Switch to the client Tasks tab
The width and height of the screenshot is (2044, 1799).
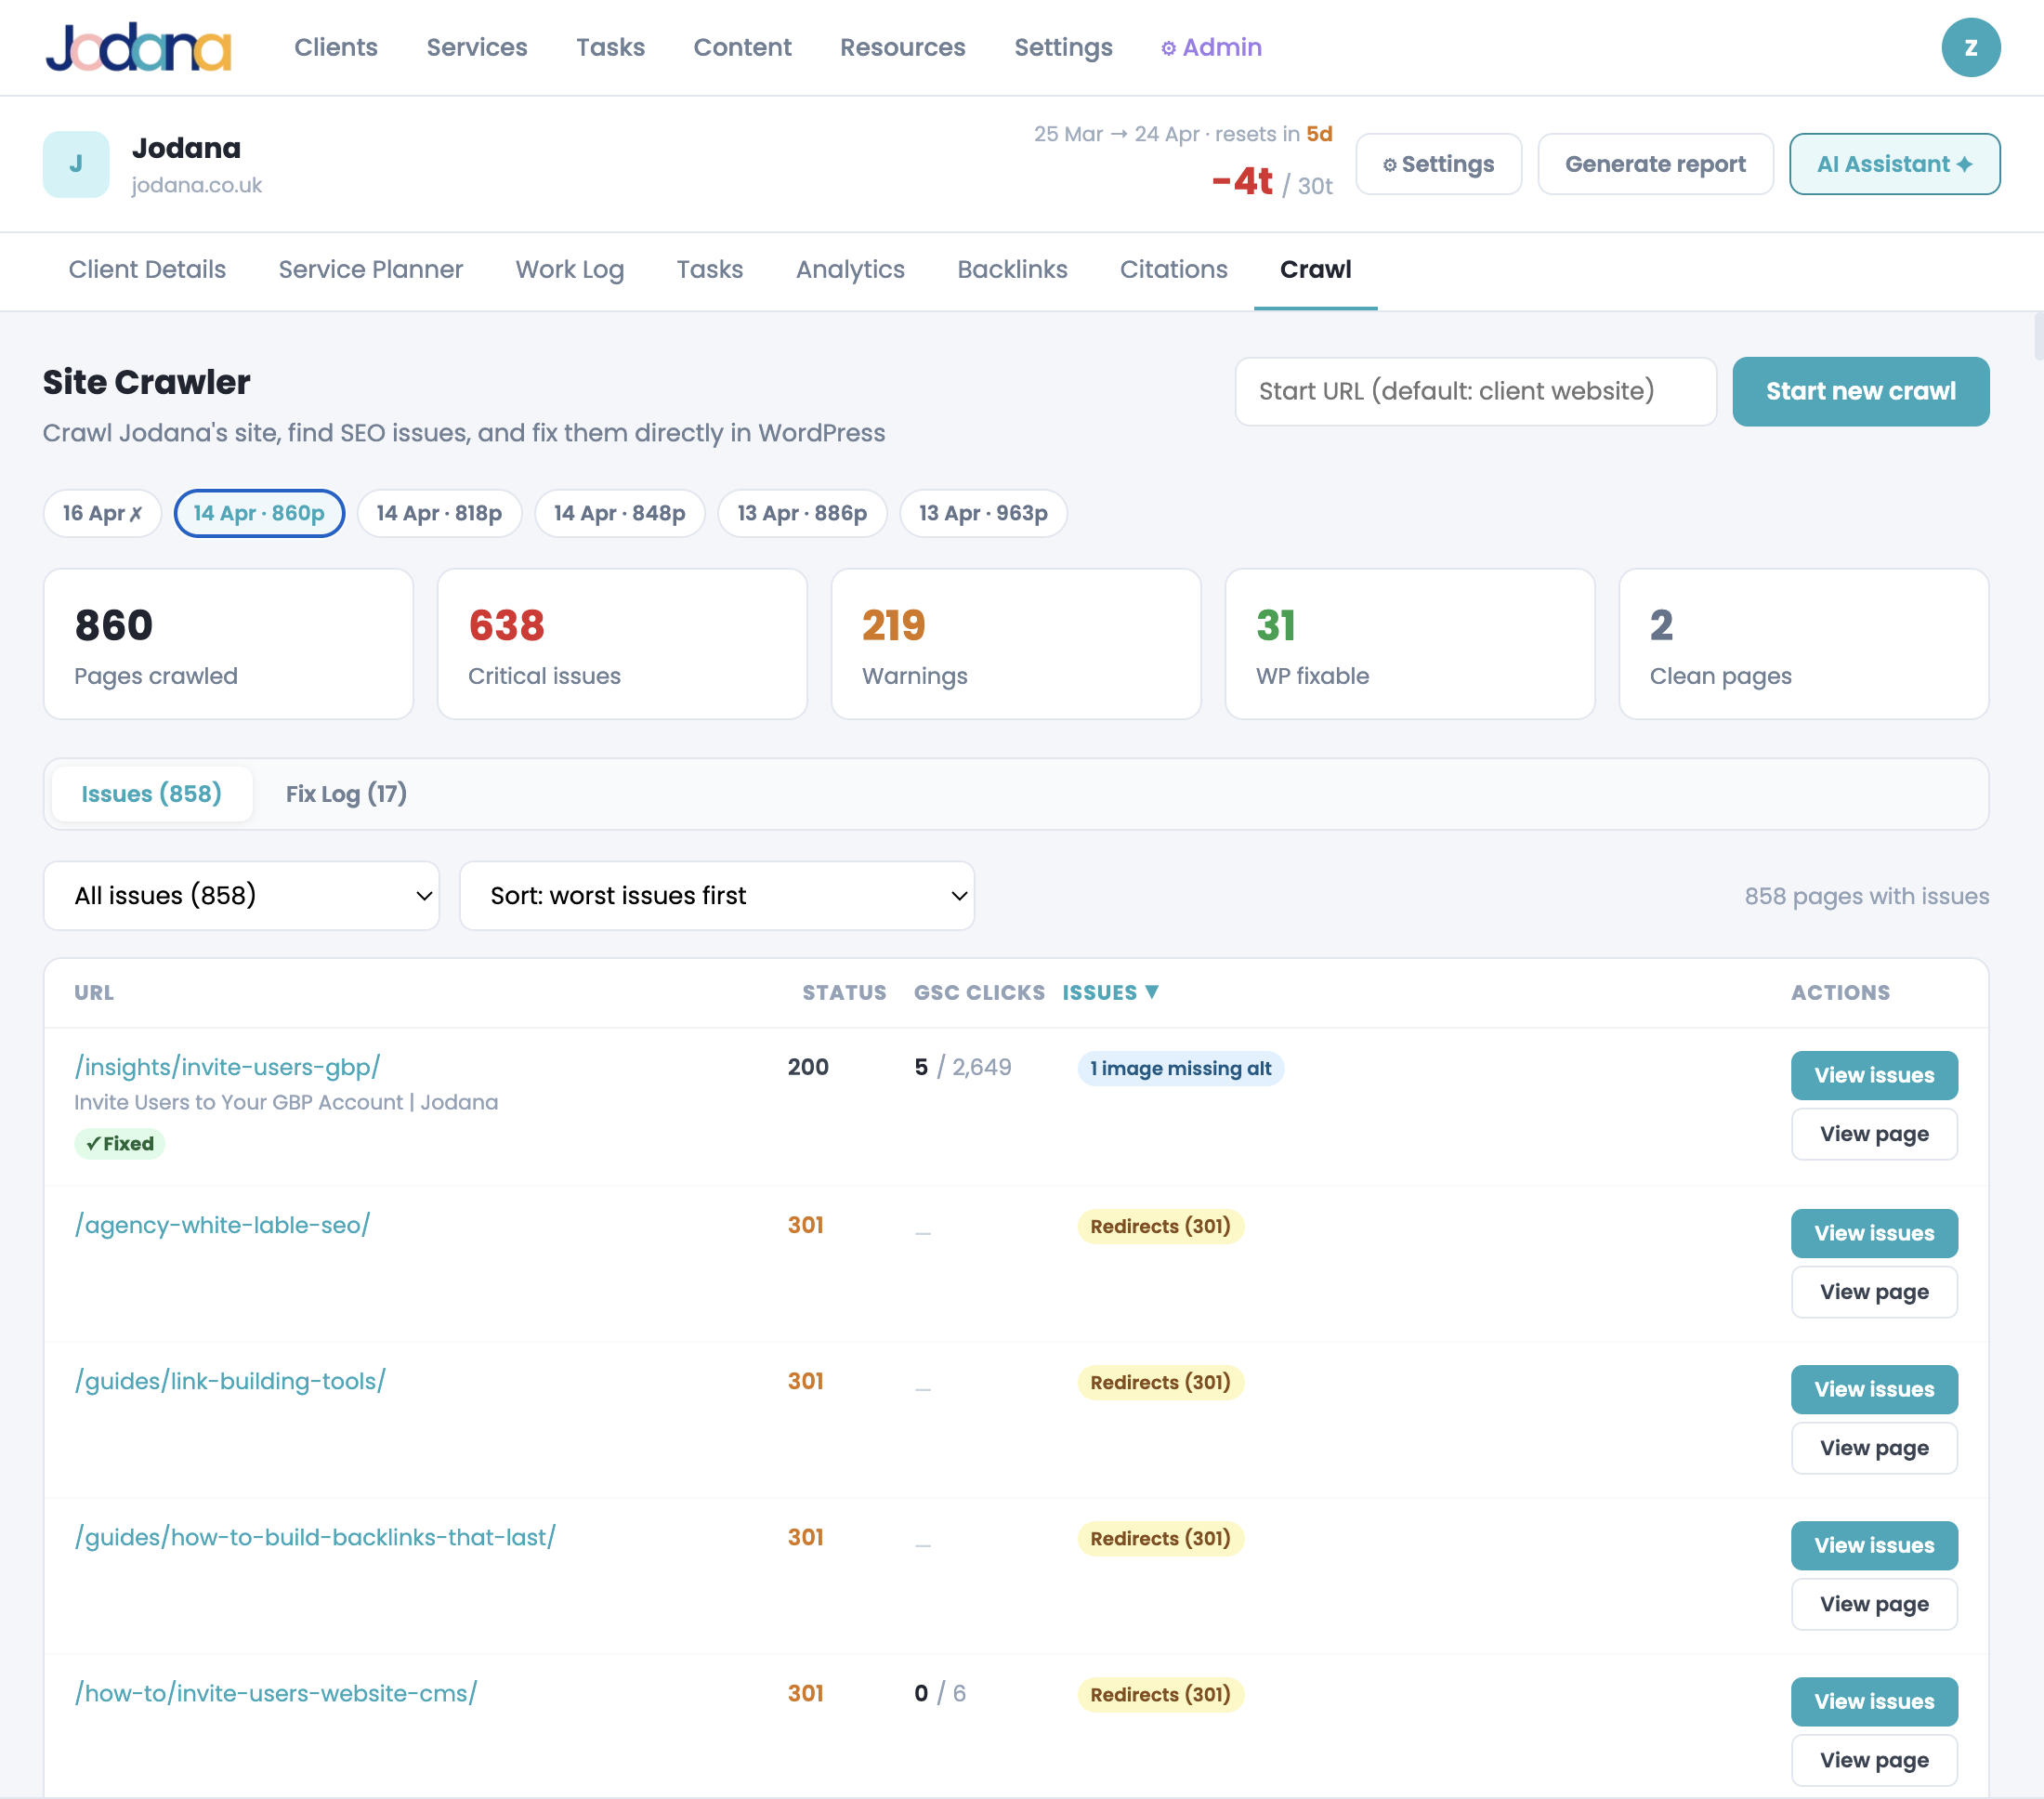click(x=710, y=269)
